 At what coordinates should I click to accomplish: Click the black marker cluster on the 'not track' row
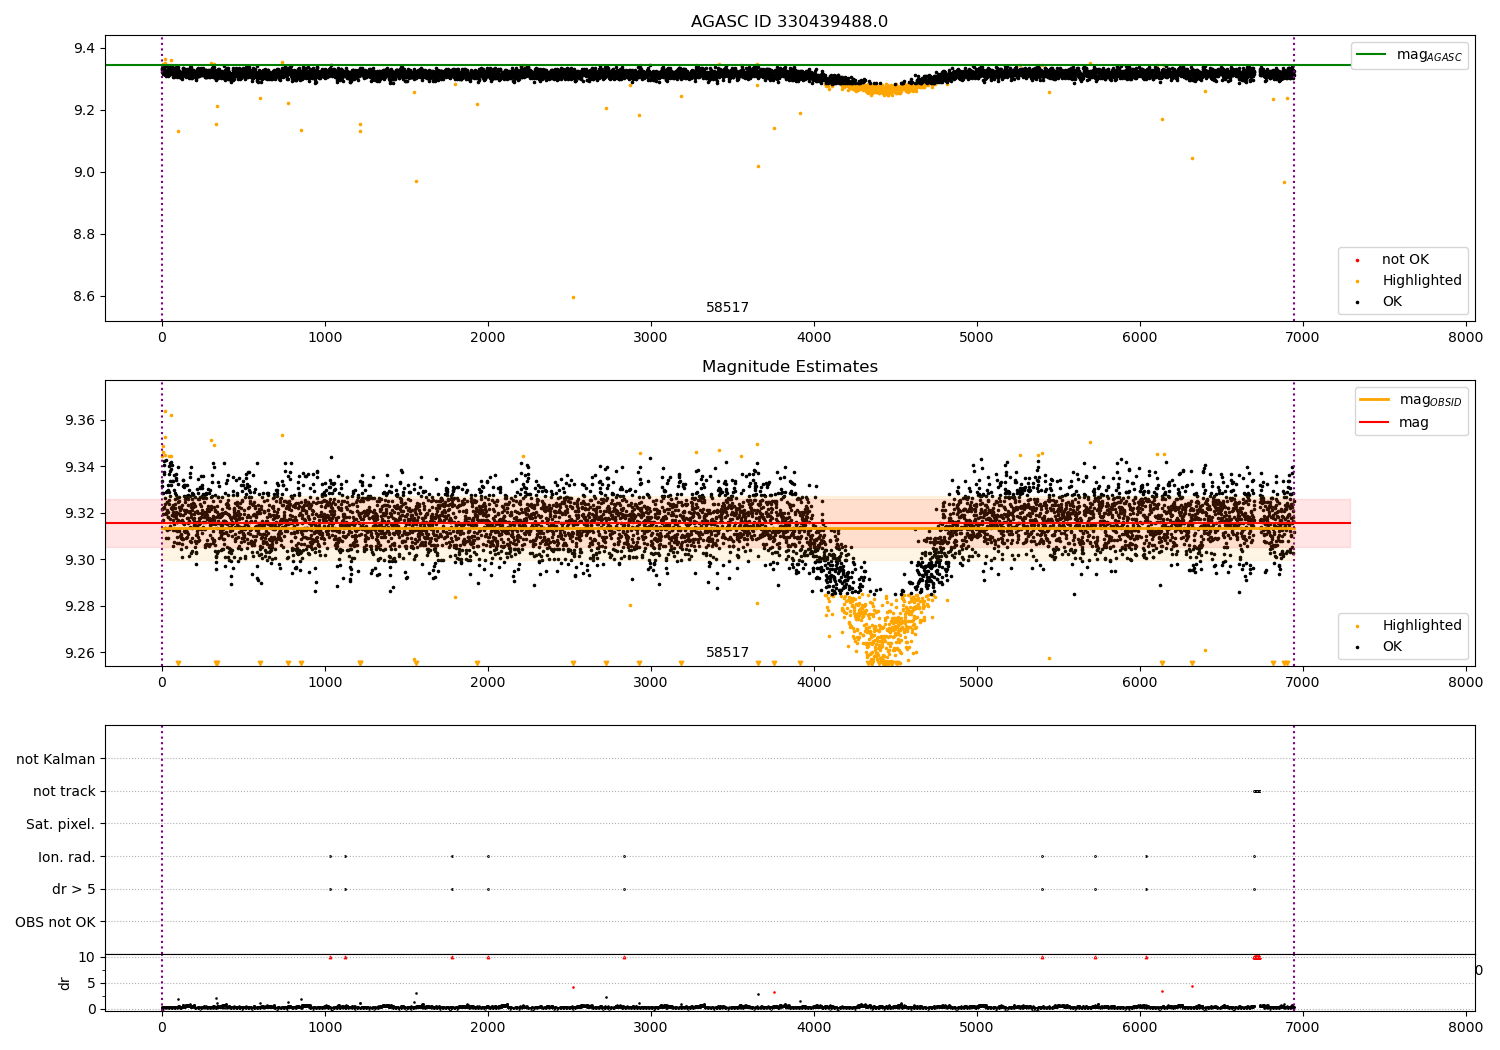[1257, 792]
